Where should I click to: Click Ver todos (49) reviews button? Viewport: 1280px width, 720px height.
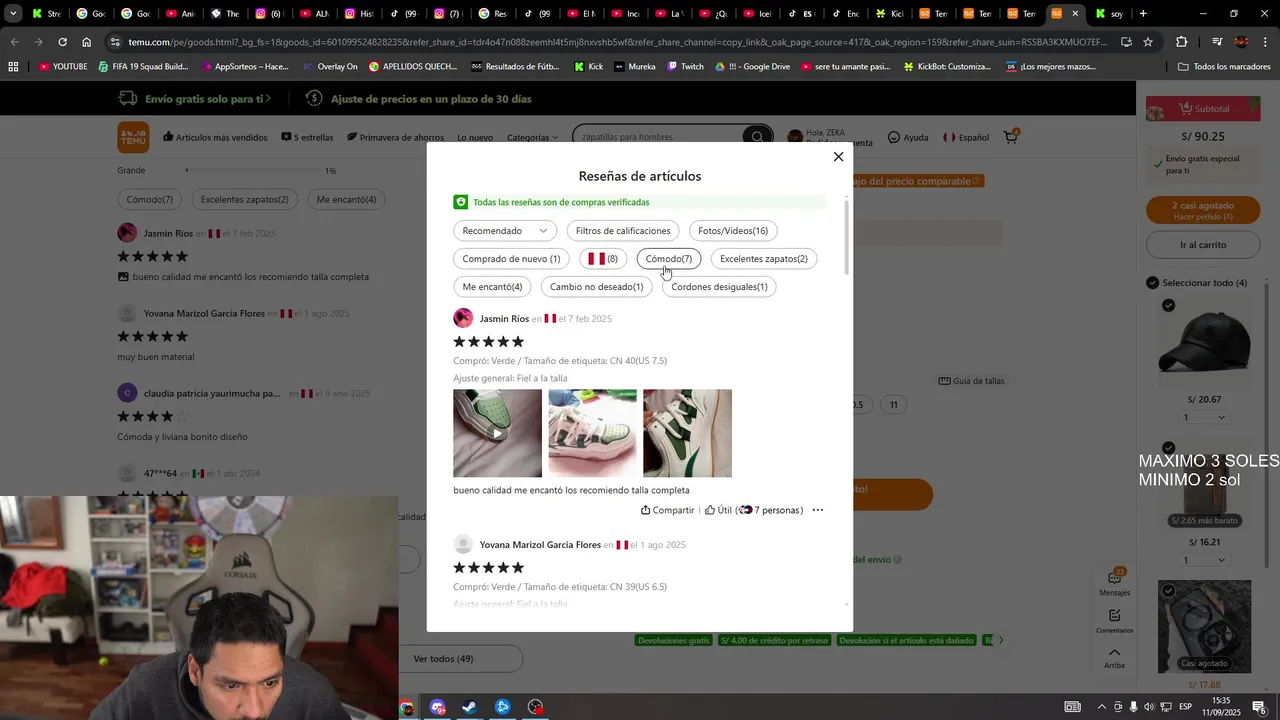[444, 659]
